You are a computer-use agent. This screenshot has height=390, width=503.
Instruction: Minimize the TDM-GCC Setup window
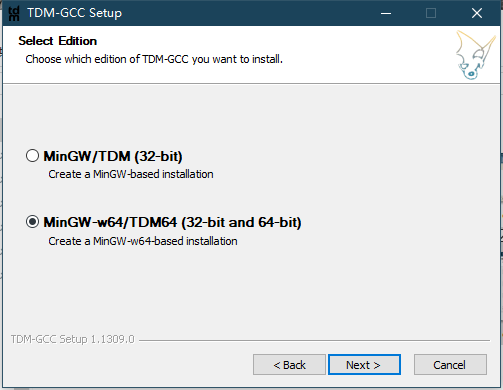tap(386, 13)
